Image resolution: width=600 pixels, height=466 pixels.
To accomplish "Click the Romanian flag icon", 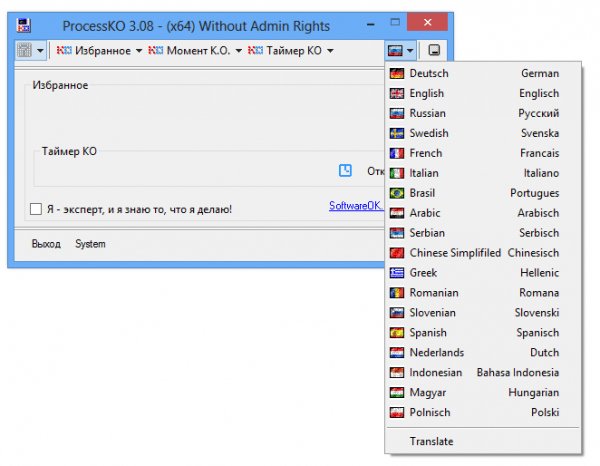I will click(397, 293).
